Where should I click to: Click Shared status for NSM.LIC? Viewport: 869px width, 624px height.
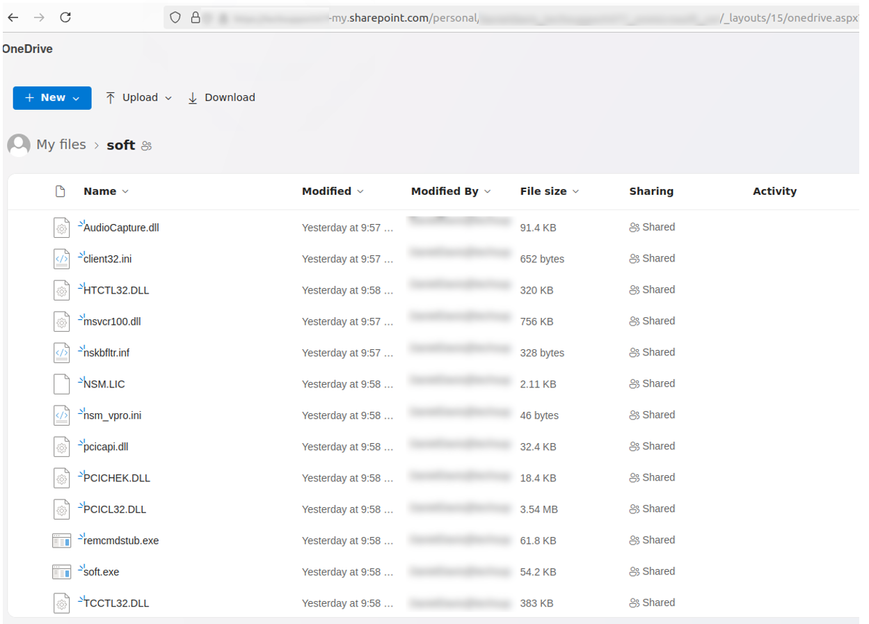click(x=652, y=383)
